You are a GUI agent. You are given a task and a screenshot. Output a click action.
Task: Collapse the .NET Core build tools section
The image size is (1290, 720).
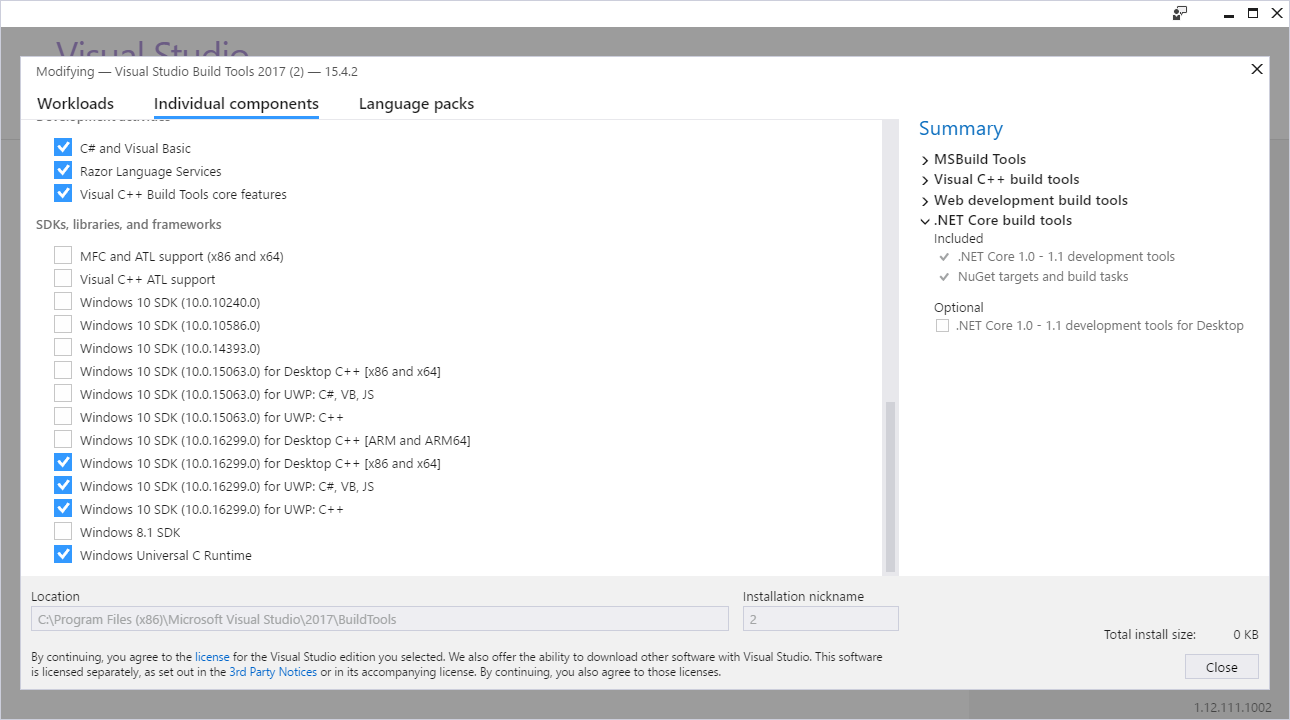pos(925,220)
